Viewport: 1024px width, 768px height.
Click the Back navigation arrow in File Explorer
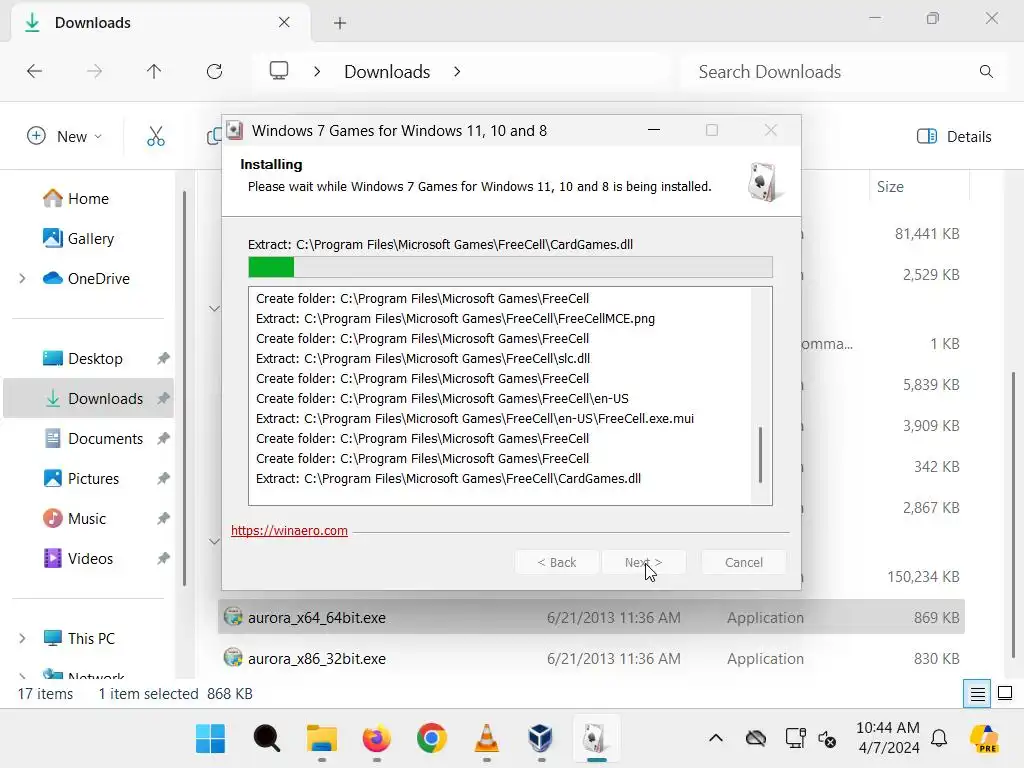point(35,71)
